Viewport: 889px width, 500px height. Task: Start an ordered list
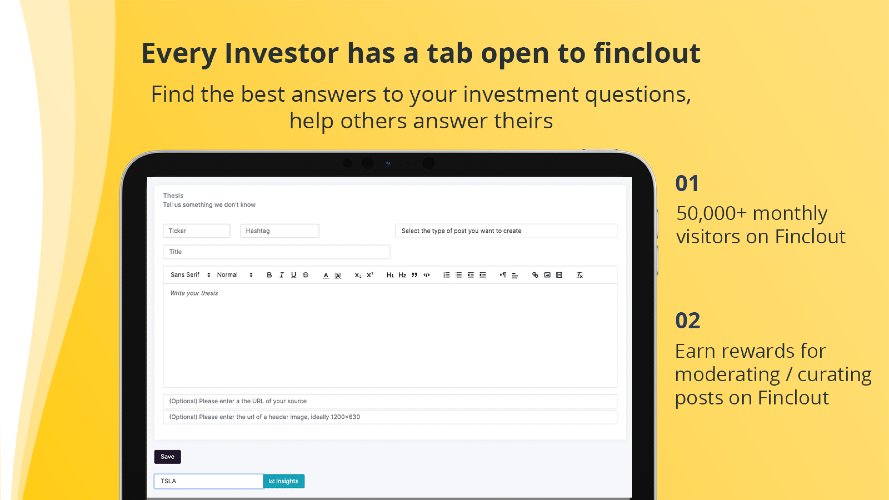pos(447,275)
